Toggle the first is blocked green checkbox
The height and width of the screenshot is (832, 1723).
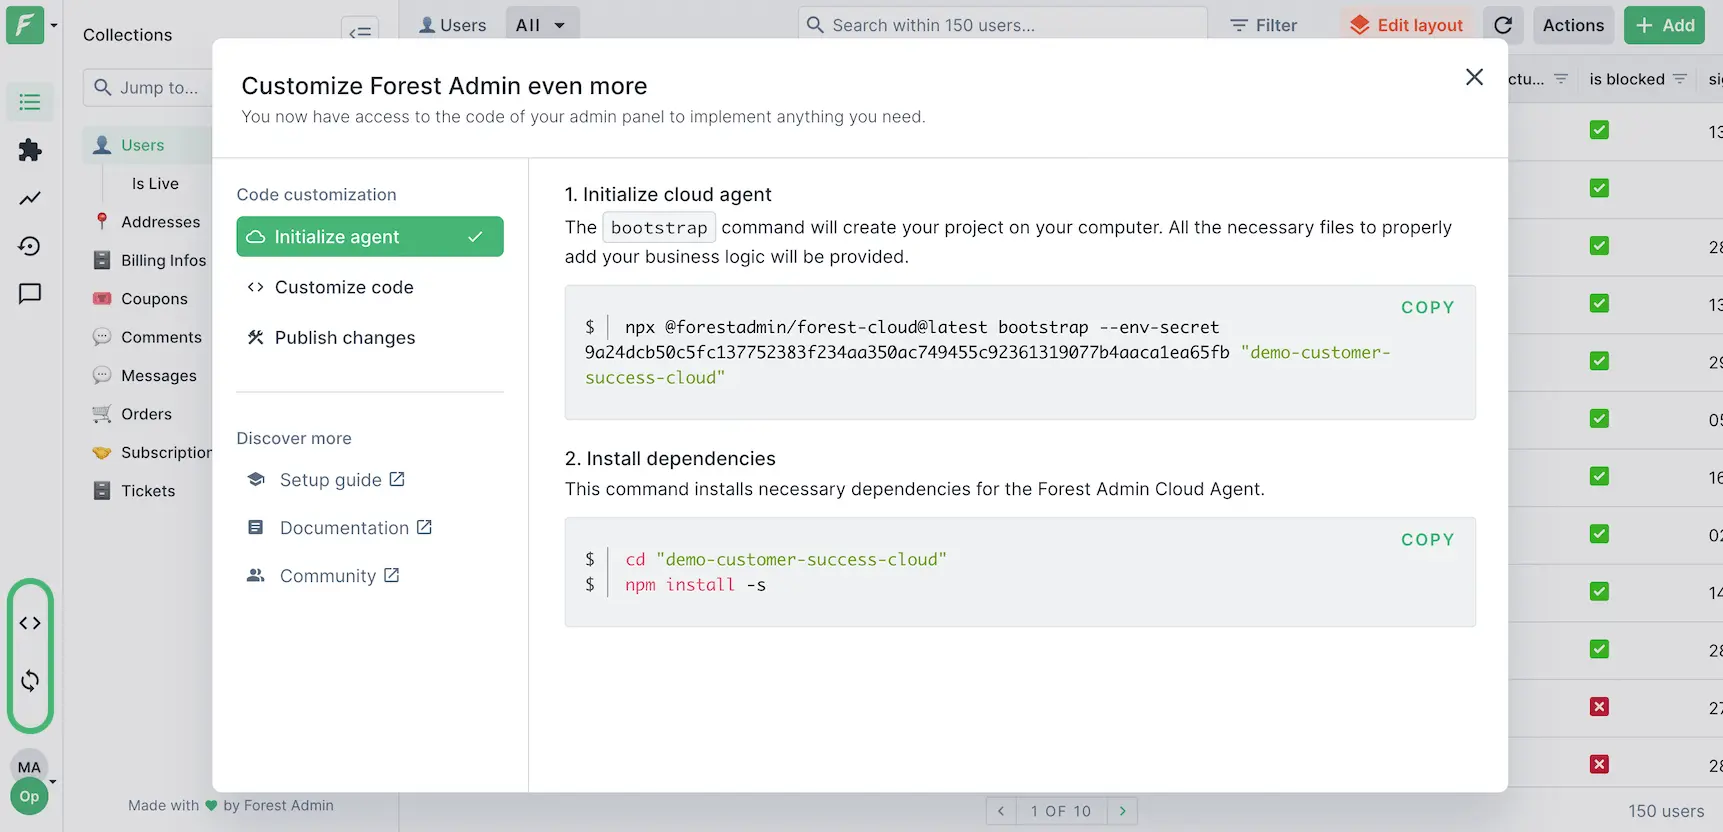point(1599,130)
